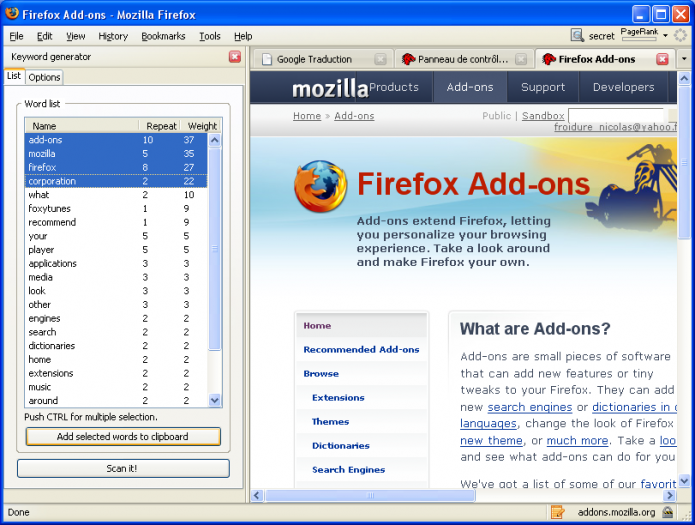This screenshot has height=525, width=695.
Task: Click the throbber gear icon
Action: tap(681, 35)
